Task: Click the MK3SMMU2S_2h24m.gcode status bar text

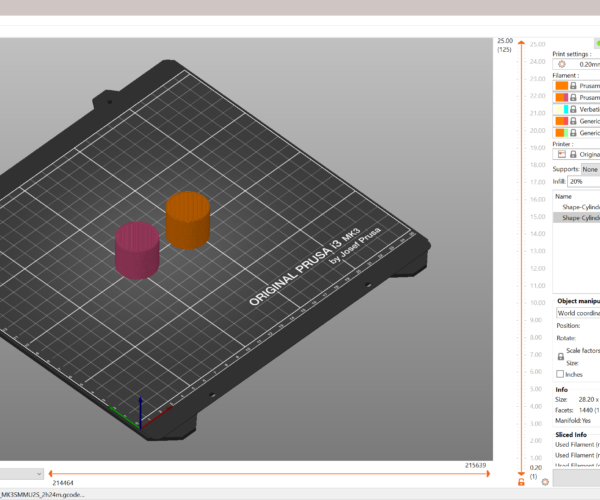Action: click(x=42, y=494)
